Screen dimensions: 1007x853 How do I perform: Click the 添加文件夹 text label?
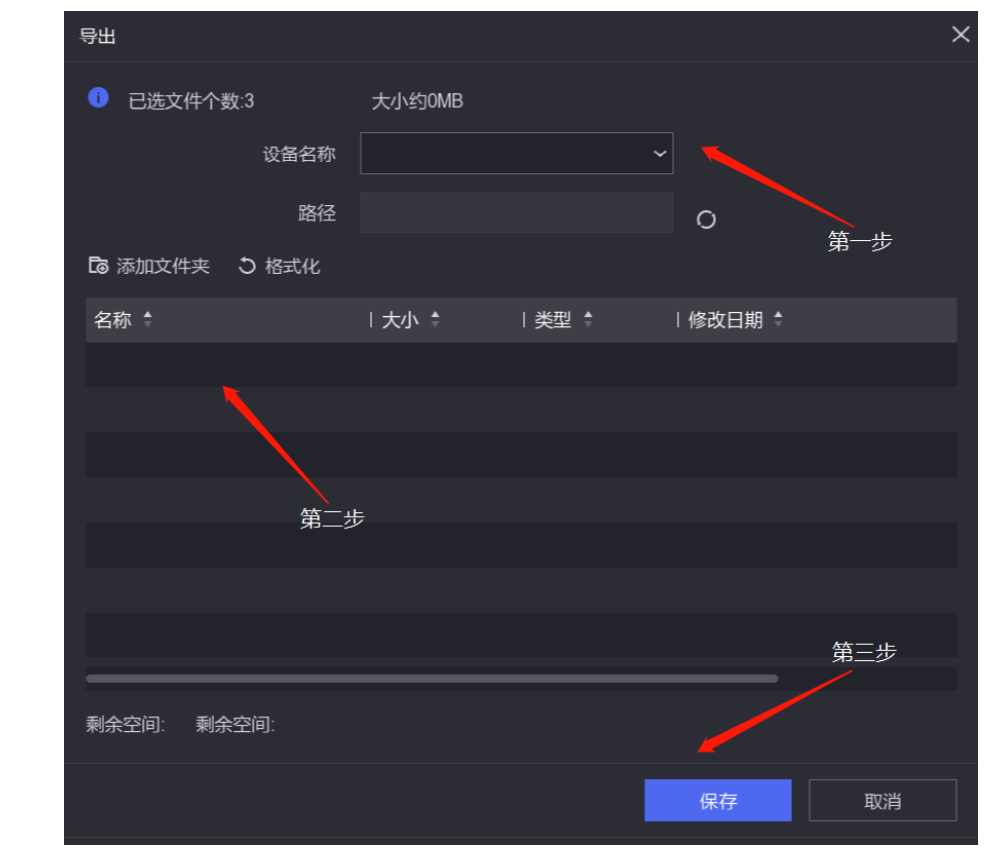(x=163, y=266)
